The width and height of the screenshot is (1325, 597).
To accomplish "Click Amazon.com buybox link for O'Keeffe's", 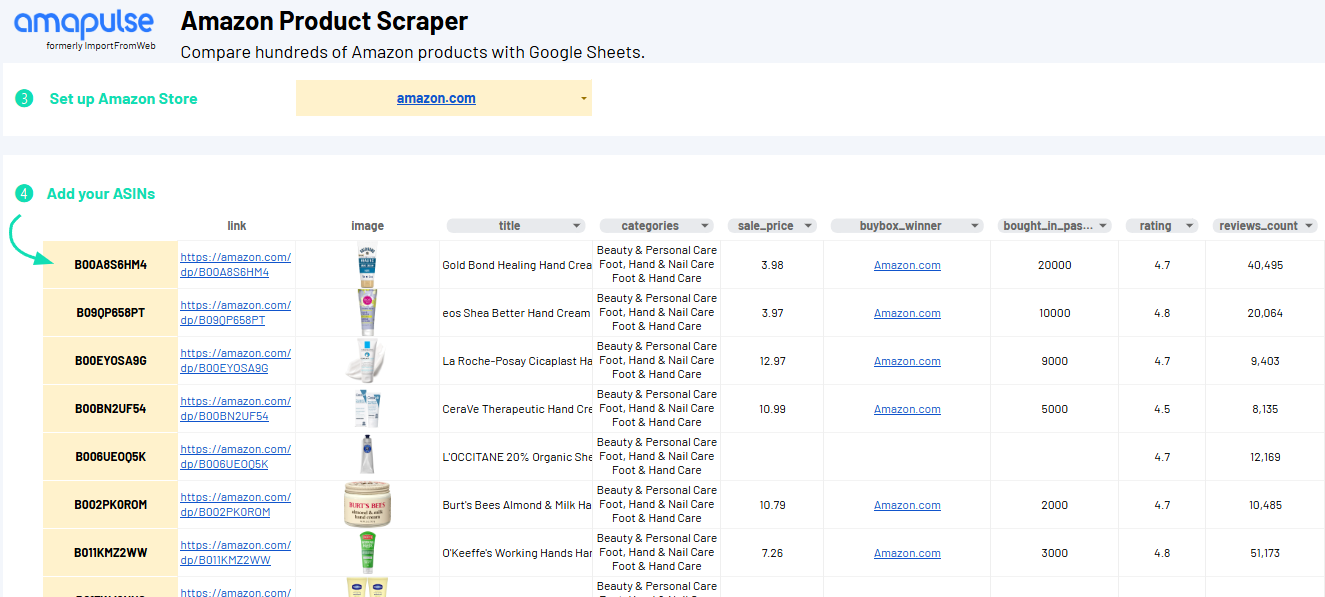I will 907,553.
